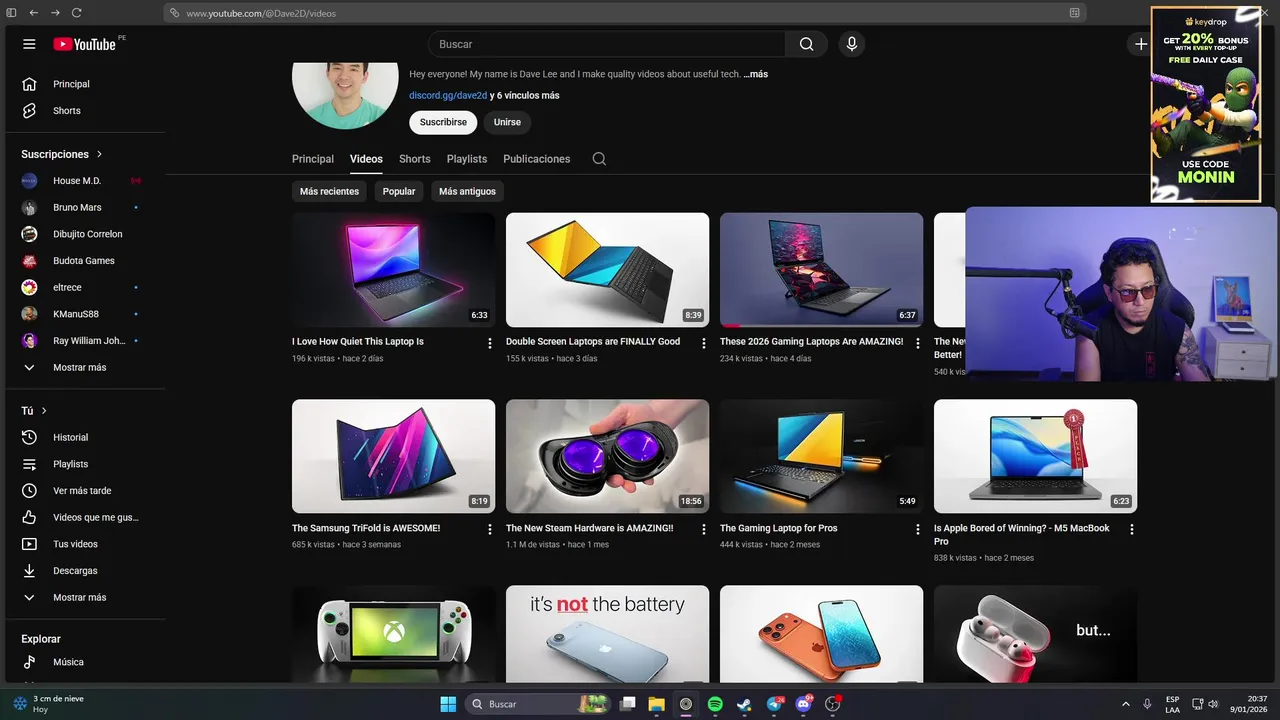Viewport: 1280px width, 720px height.
Task: Open options for I Love How Quiet video
Action: tap(489, 343)
